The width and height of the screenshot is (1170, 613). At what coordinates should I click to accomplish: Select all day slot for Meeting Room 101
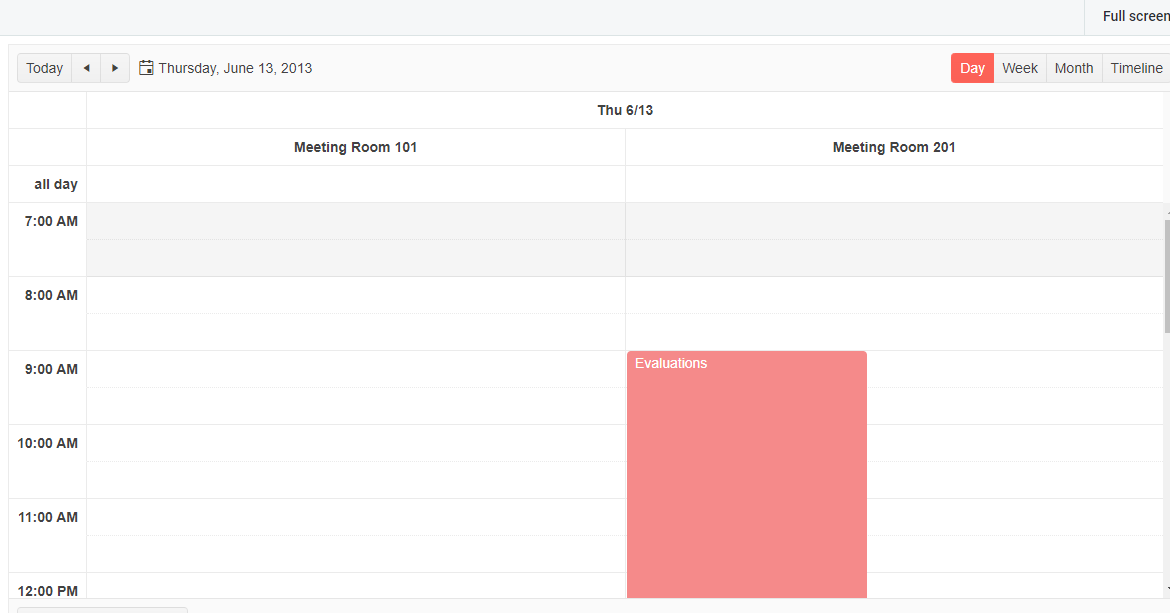[x=355, y=184]
